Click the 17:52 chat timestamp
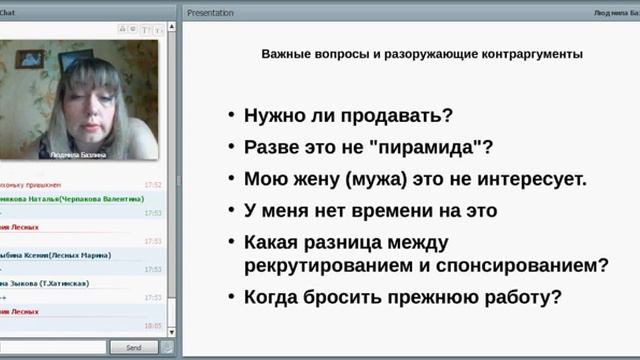The image size is (640, 360). pyautogui.click(x=153, y=185)
